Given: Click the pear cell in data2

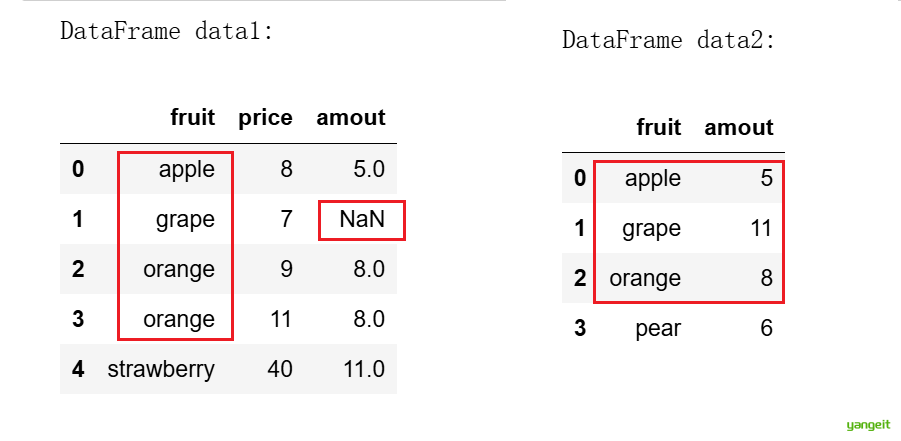Looking at the screenshot, I should 658,328.
